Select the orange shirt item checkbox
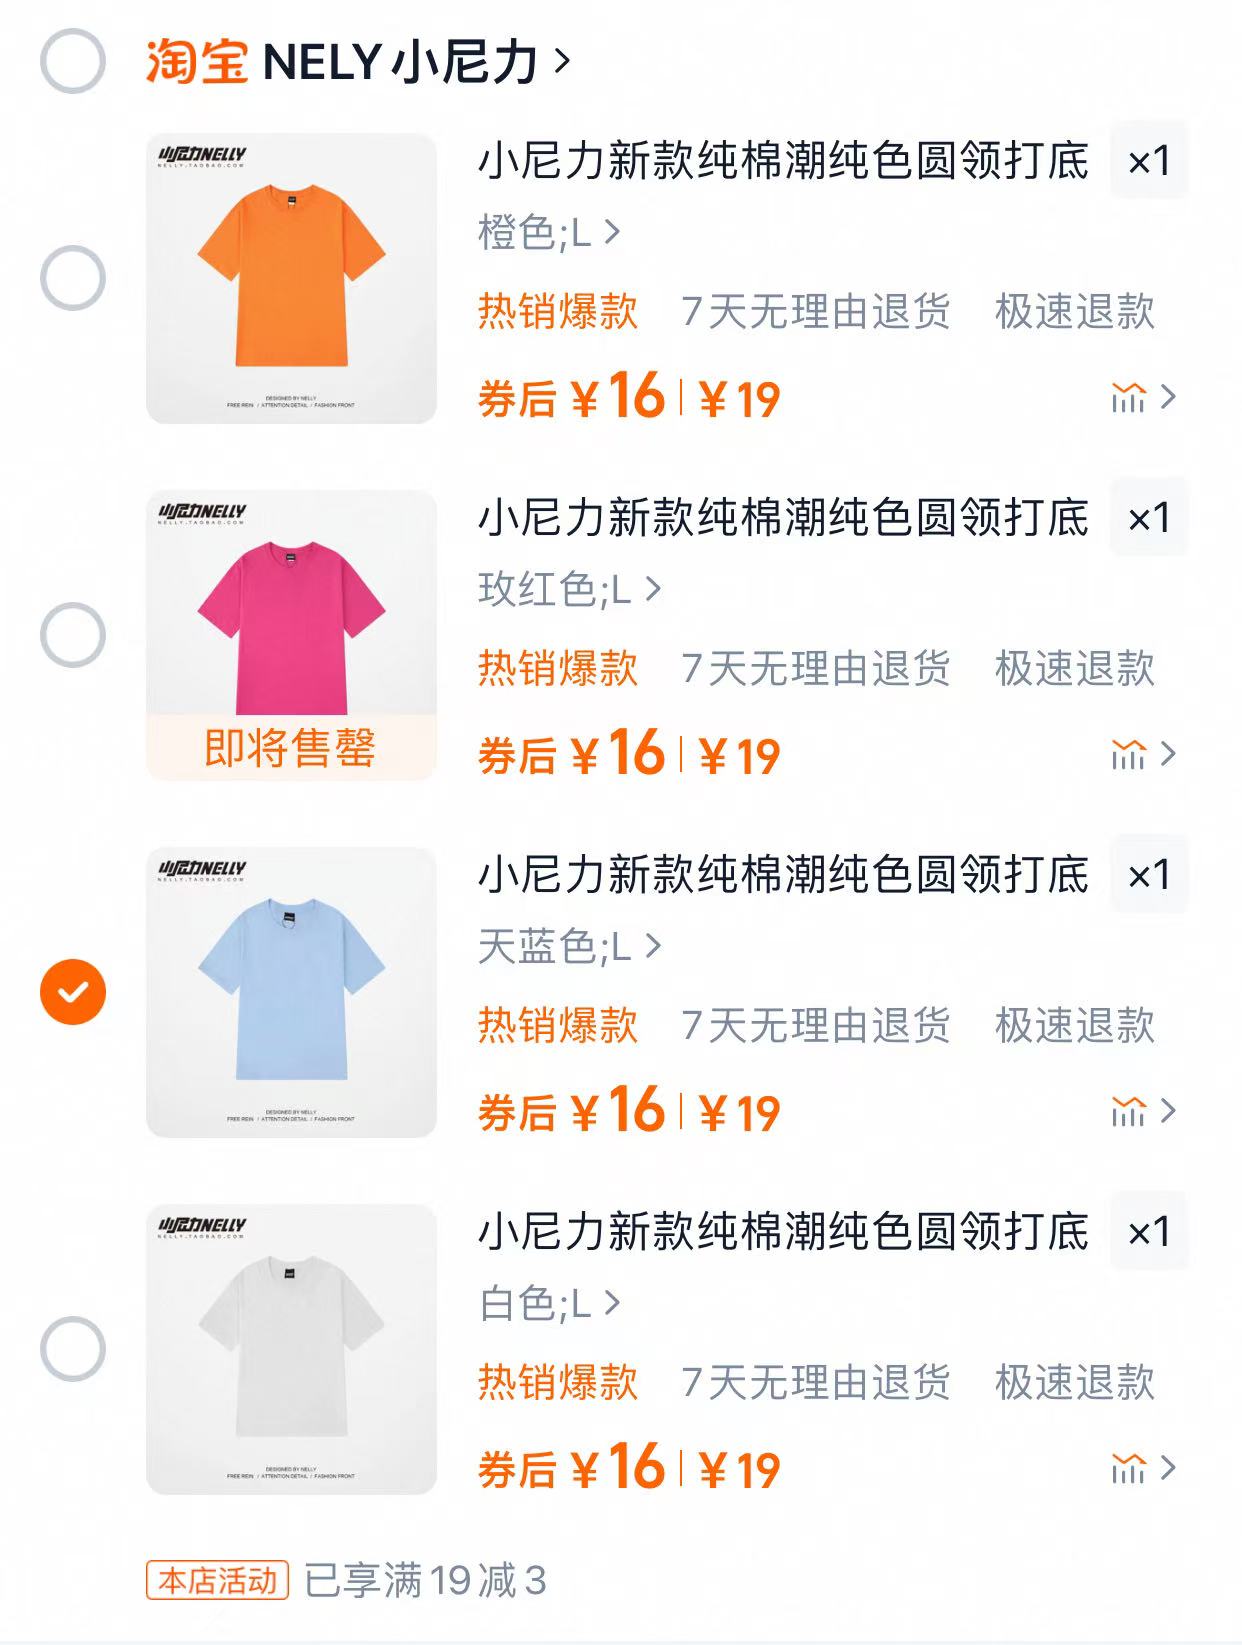The width and height of the screenshot is (1242, 1645). tap(73, 278)
